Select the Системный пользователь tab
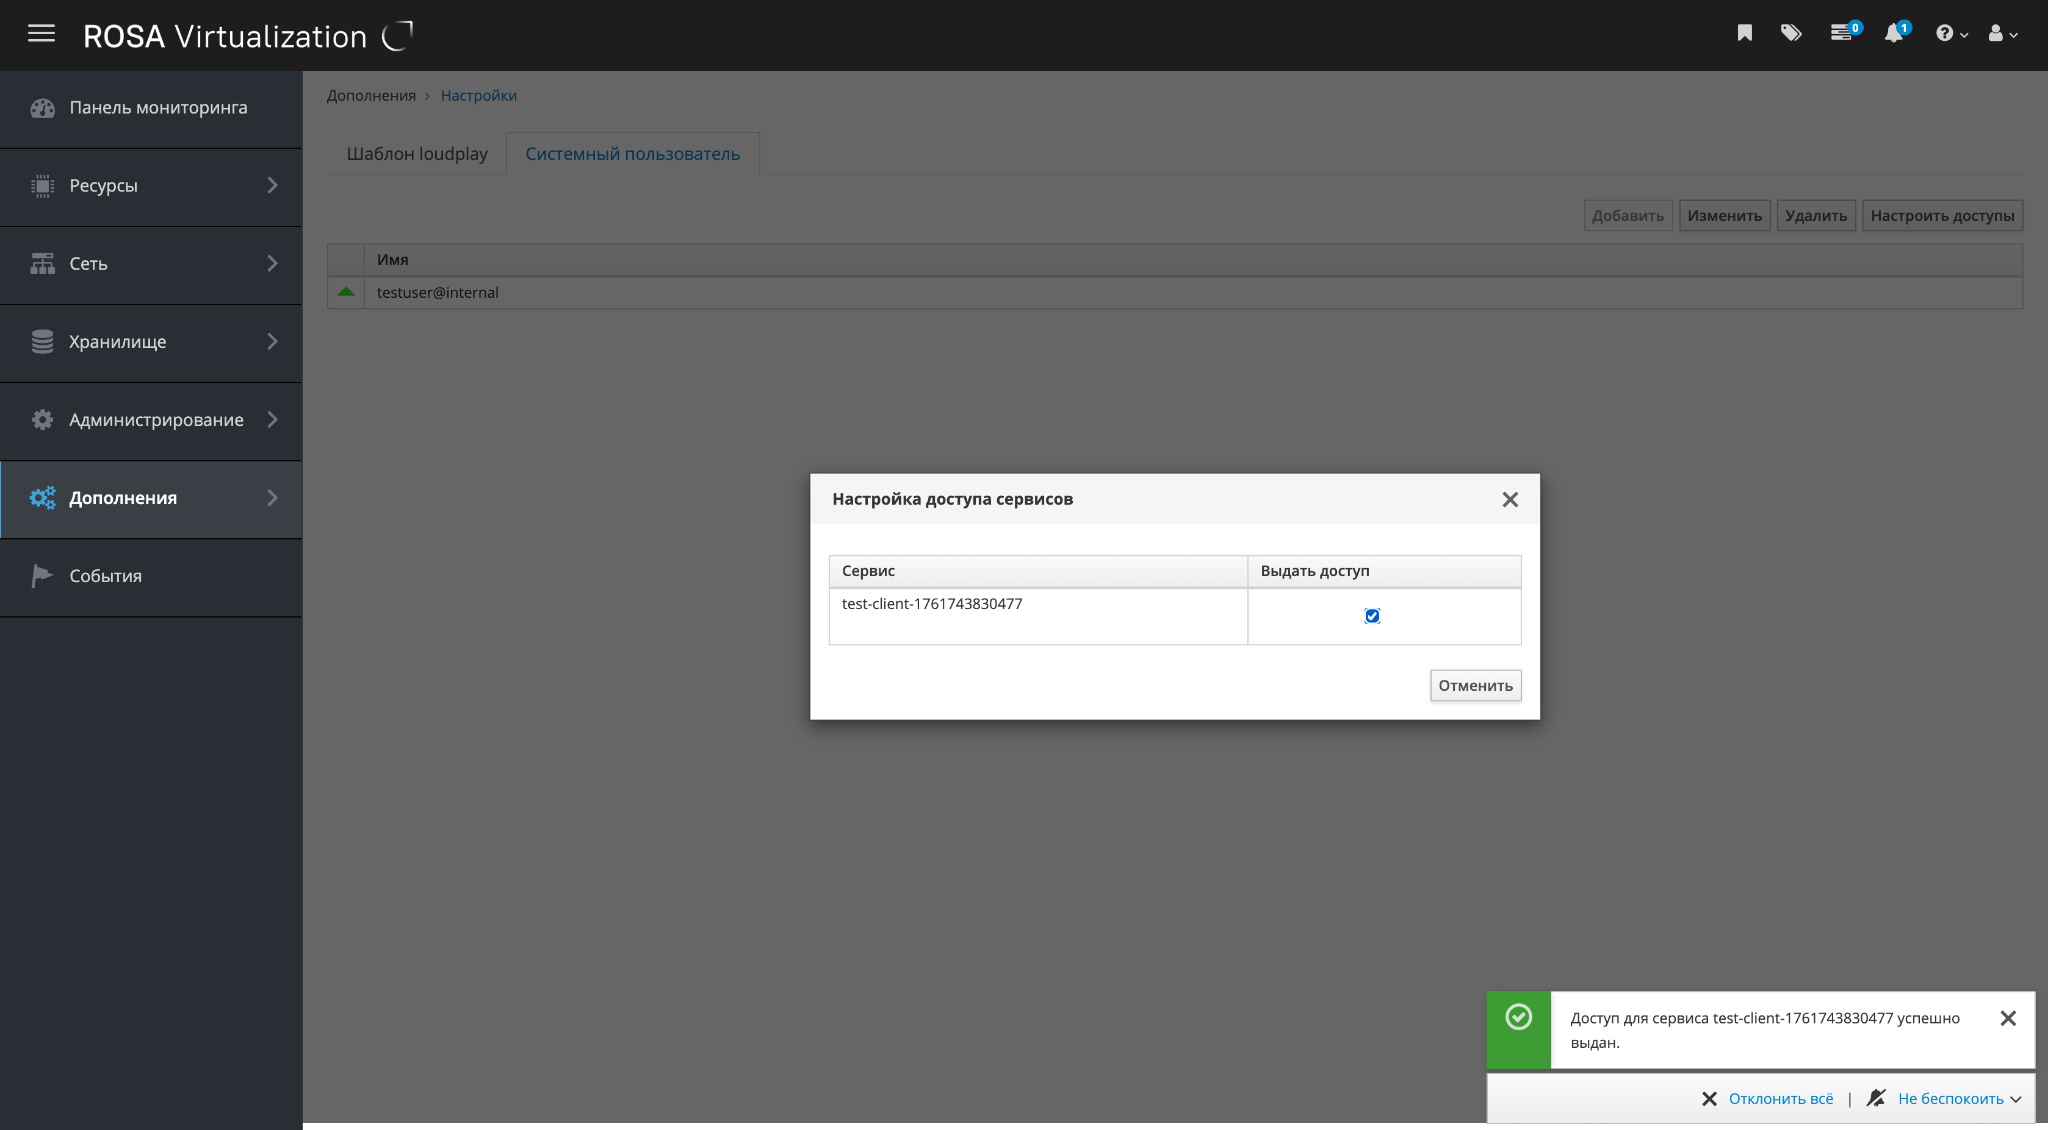The width and height of the screenshot is (2048, 1130). [x=632, y=154]
